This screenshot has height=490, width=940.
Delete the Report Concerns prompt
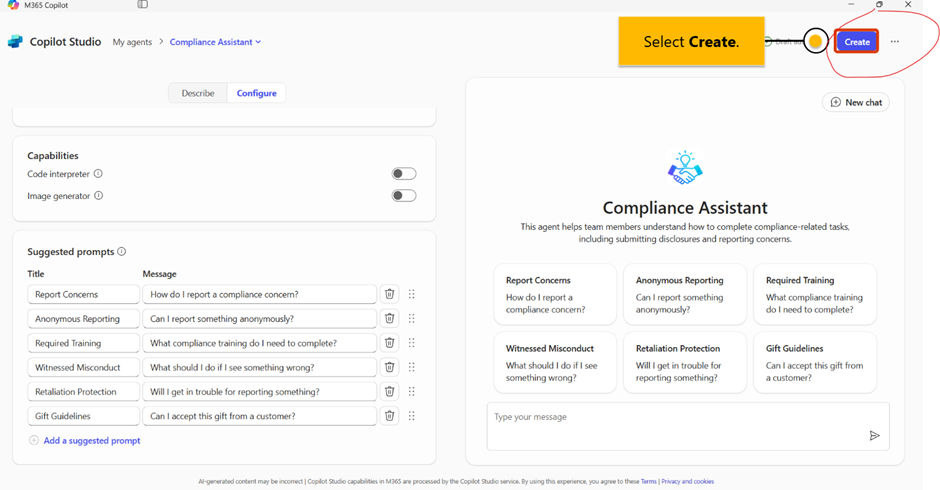coord(390,294)
